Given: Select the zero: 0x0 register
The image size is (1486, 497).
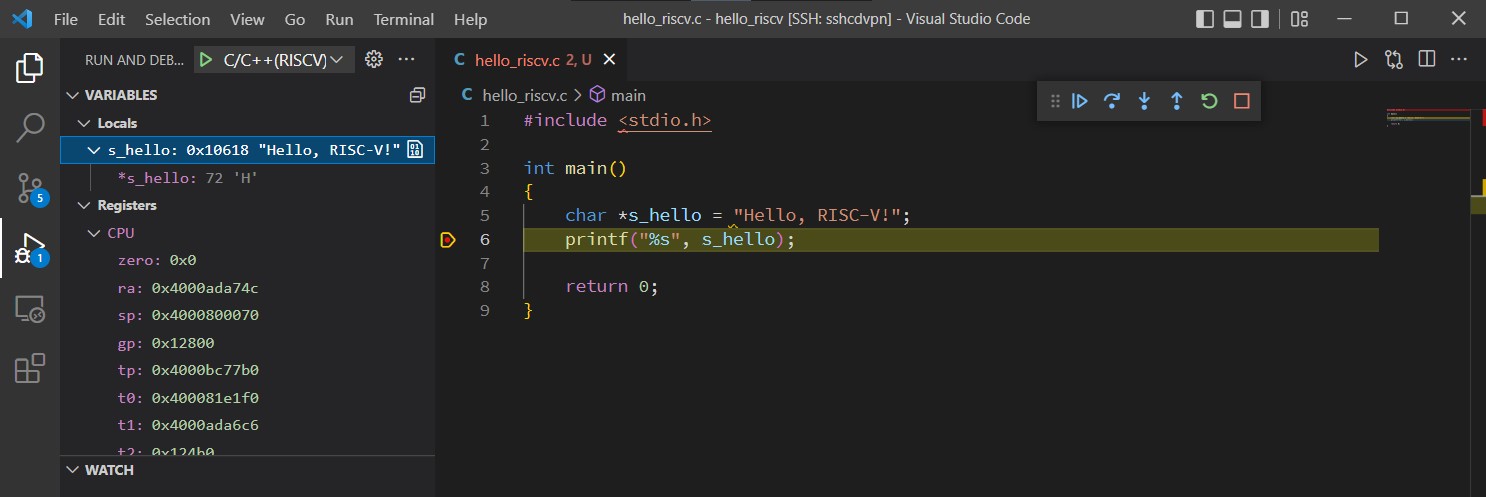Looking at the screenshot, I should (x=248, y=260).
